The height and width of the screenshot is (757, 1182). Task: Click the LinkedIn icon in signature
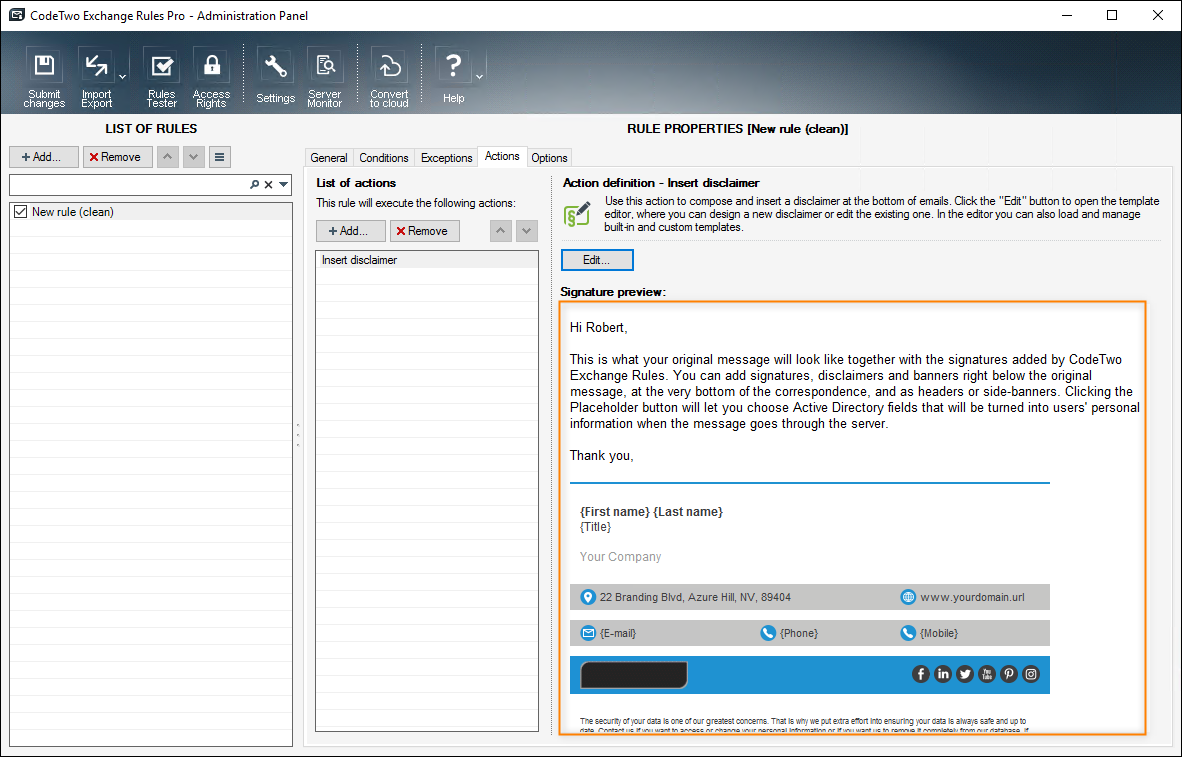coord(942,674)
